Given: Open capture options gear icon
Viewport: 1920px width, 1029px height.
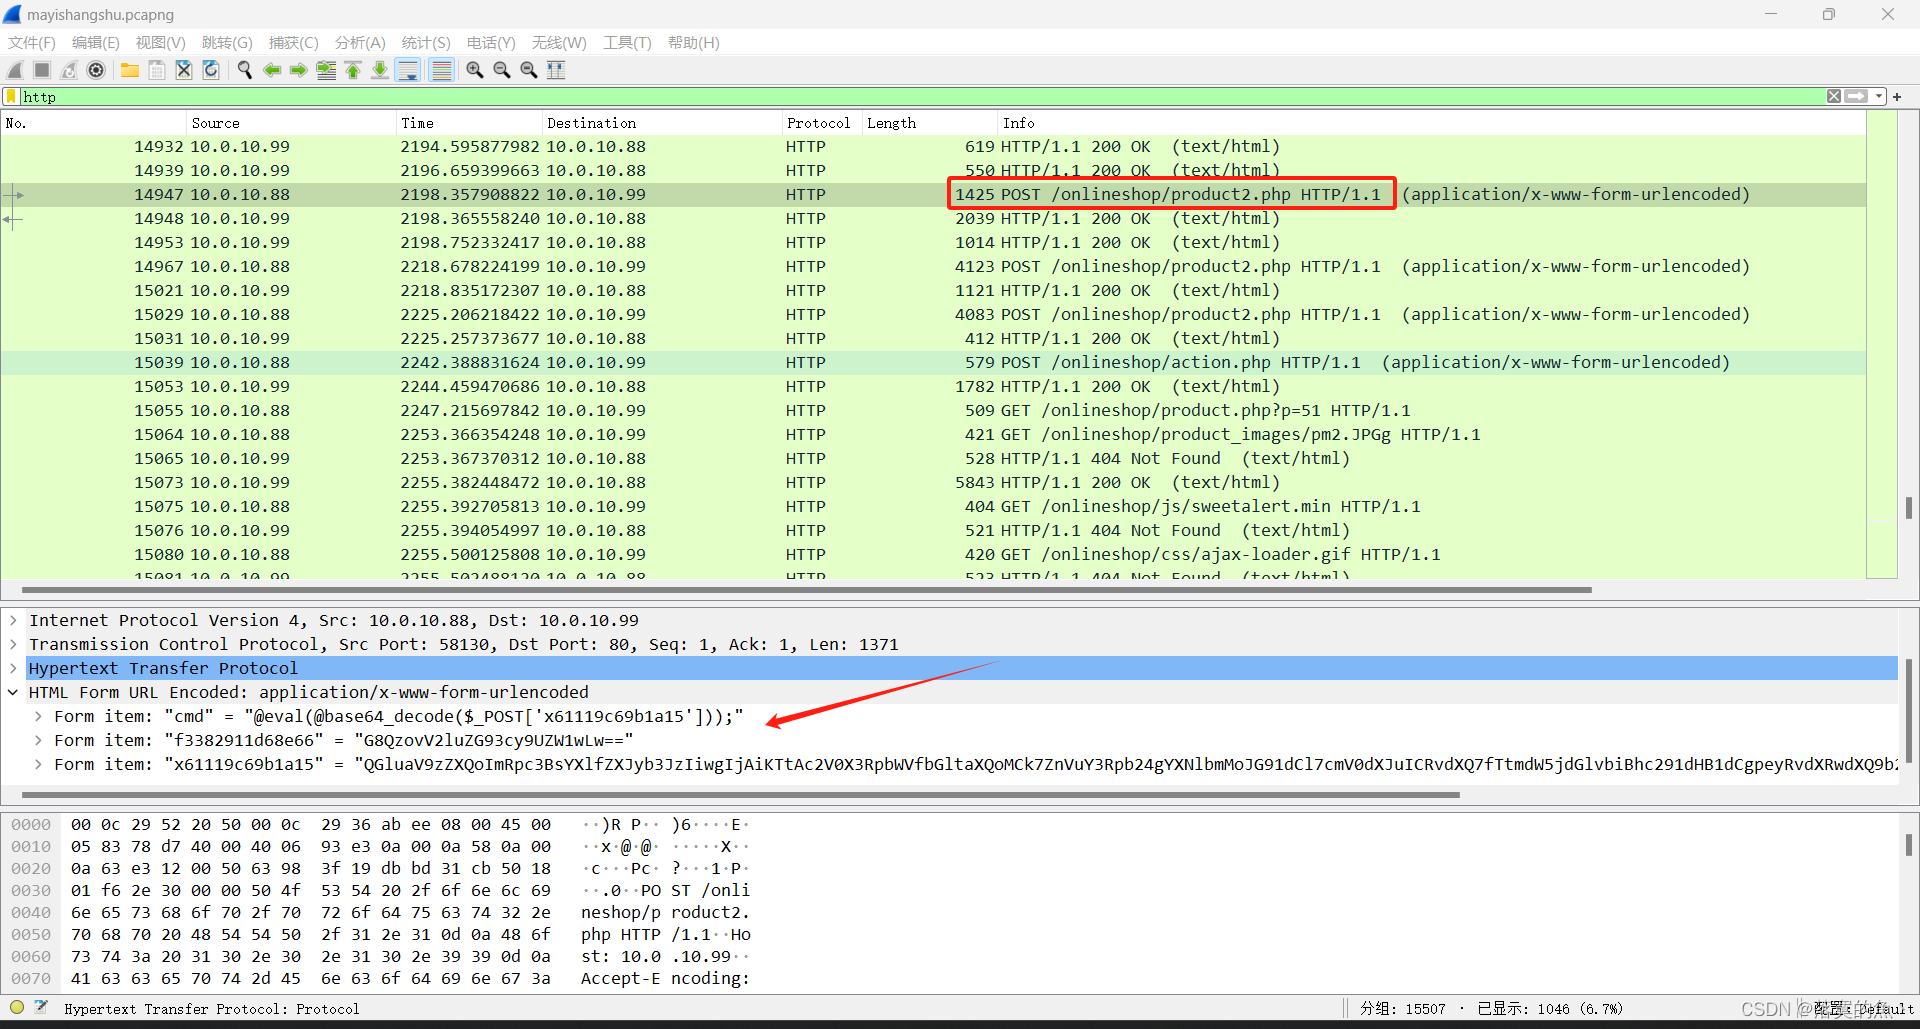Looking at the screenshot, I should pos(96,70).
